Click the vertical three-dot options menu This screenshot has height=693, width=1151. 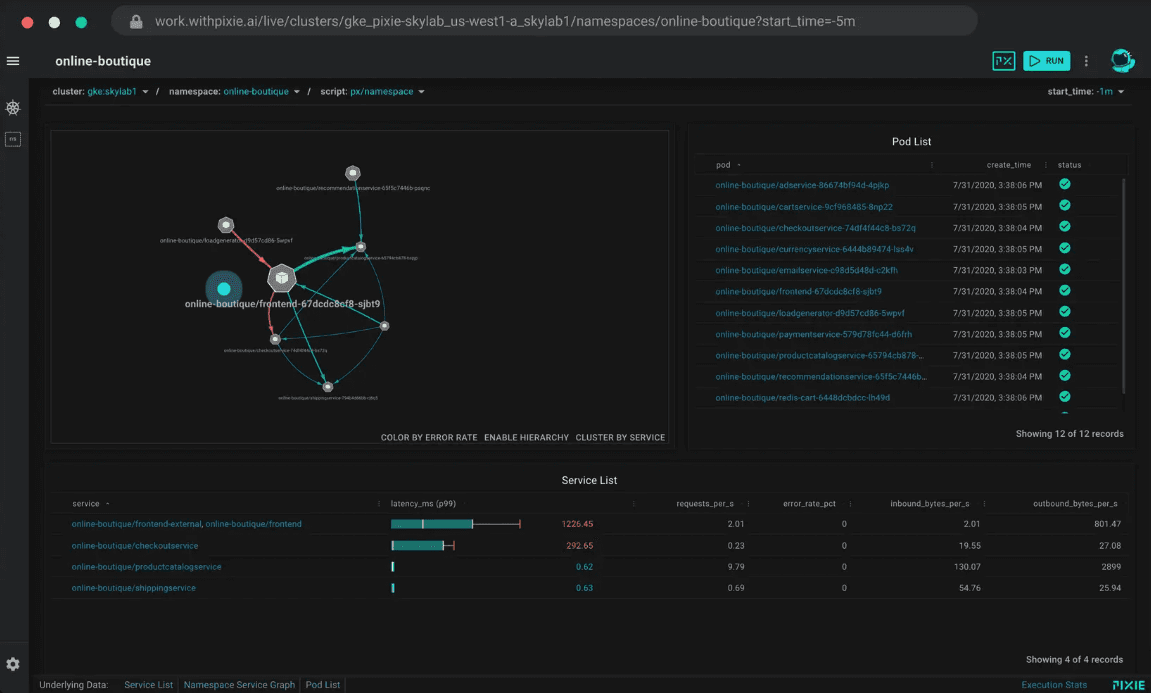click(x=1086, y=61)
